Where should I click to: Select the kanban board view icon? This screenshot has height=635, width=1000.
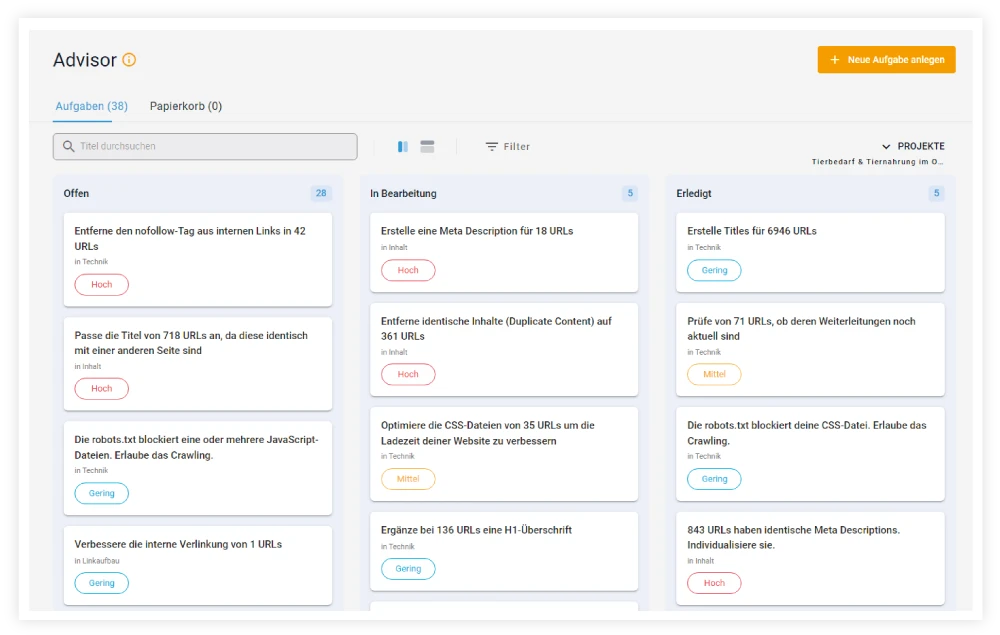pos(402,146)
